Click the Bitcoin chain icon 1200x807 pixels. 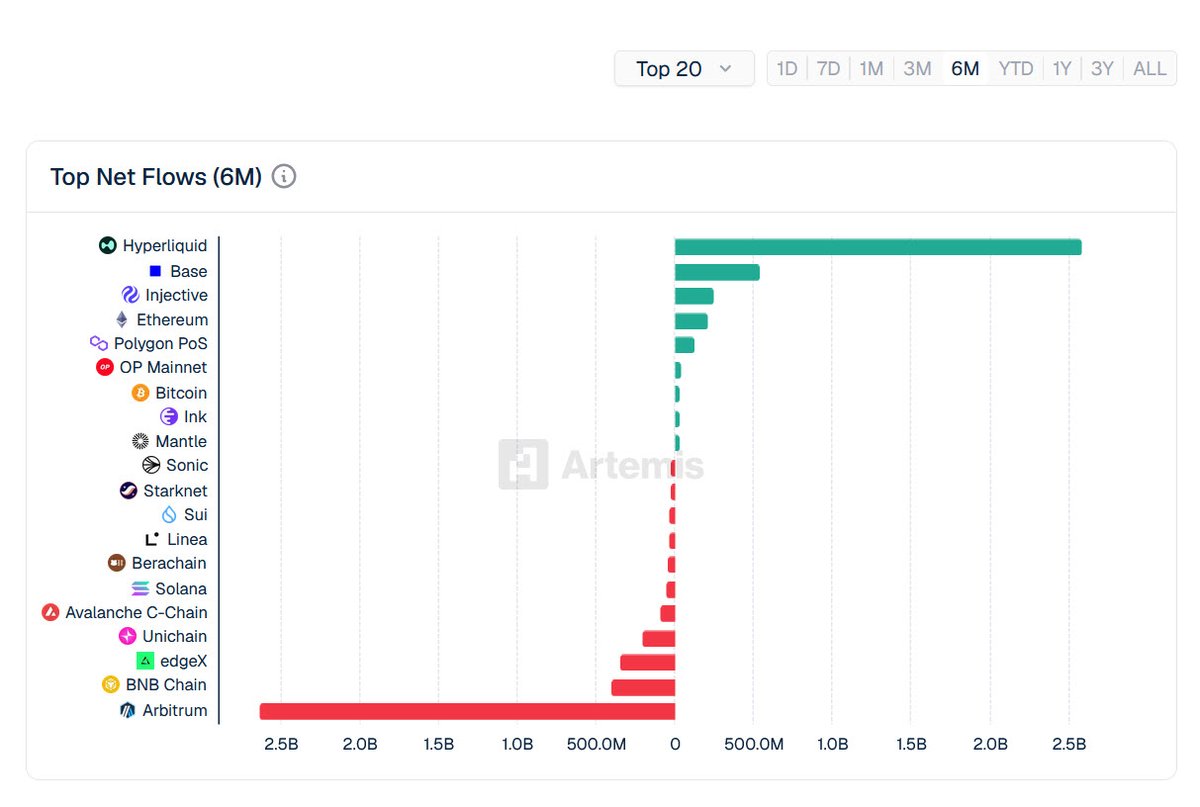coord(141,393)
